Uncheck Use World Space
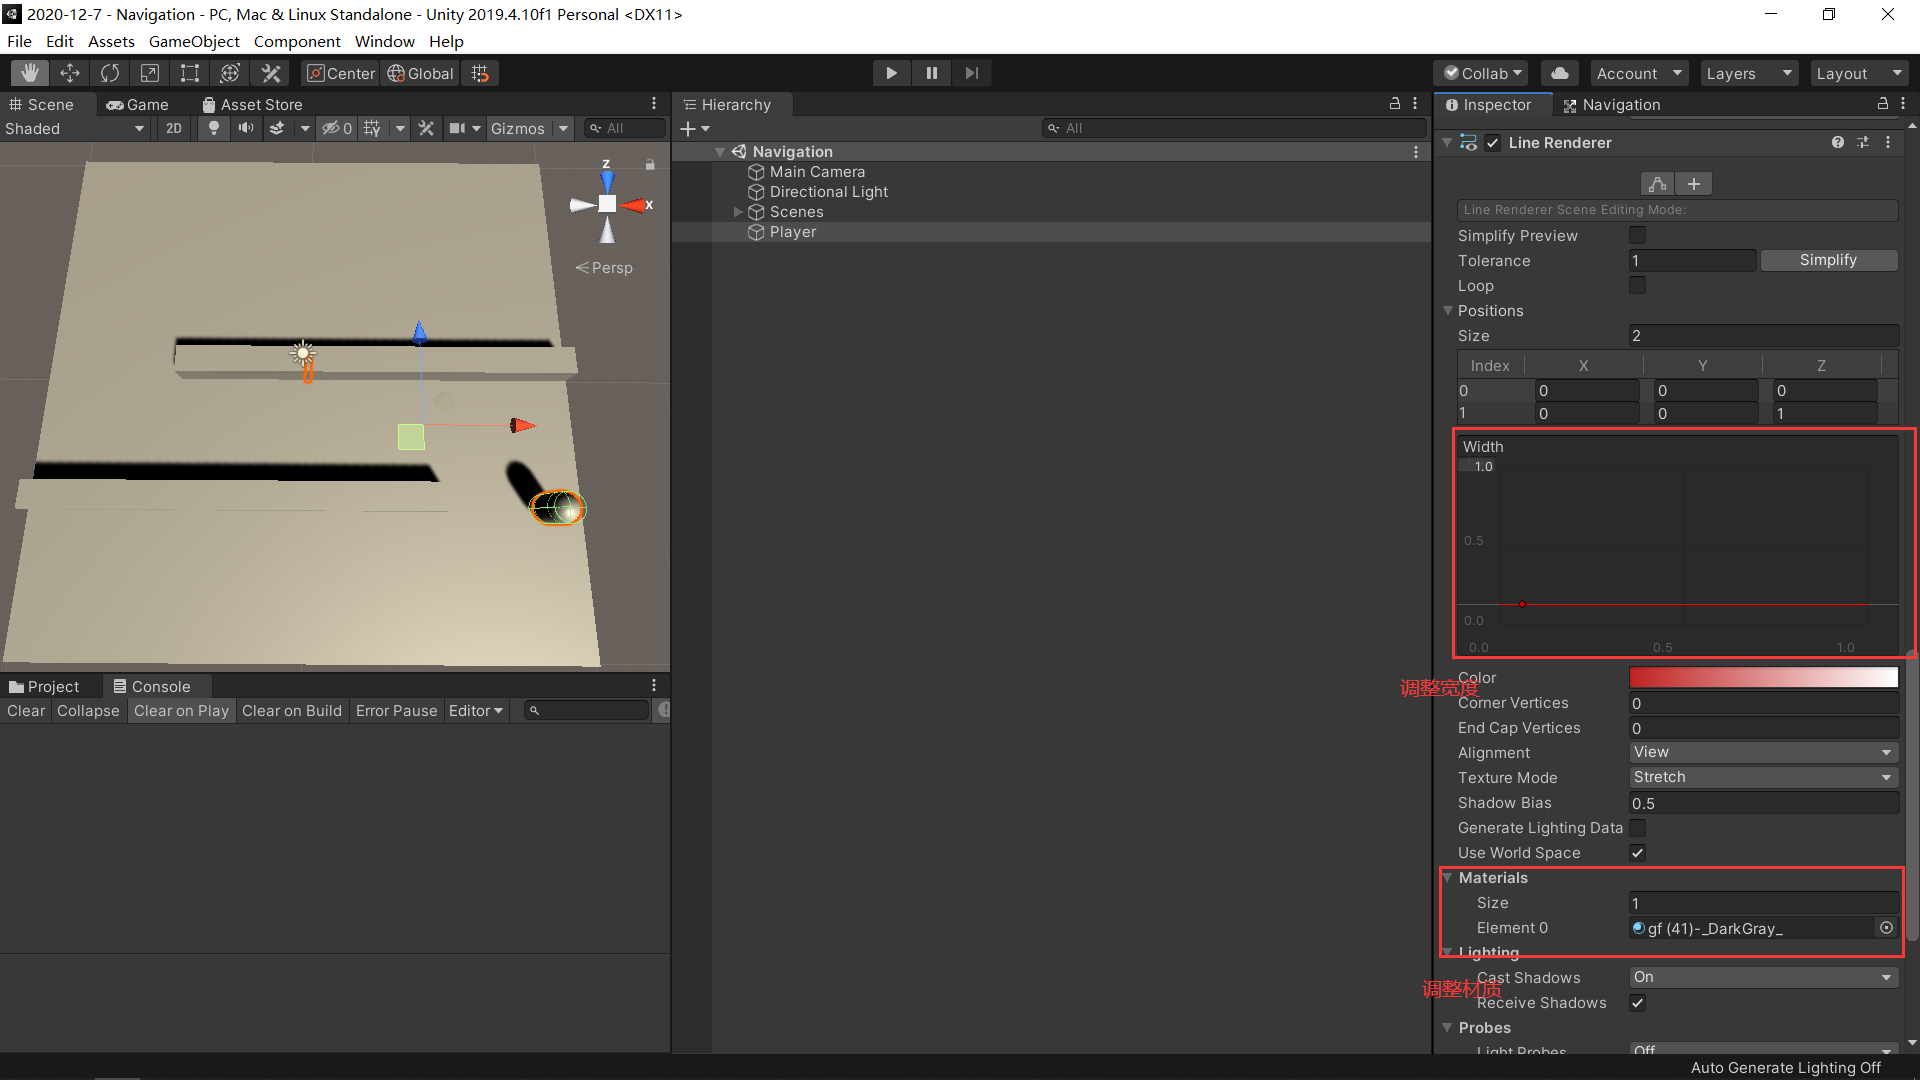Viewport: 1920px width, 1080px height. (1637, 853)
